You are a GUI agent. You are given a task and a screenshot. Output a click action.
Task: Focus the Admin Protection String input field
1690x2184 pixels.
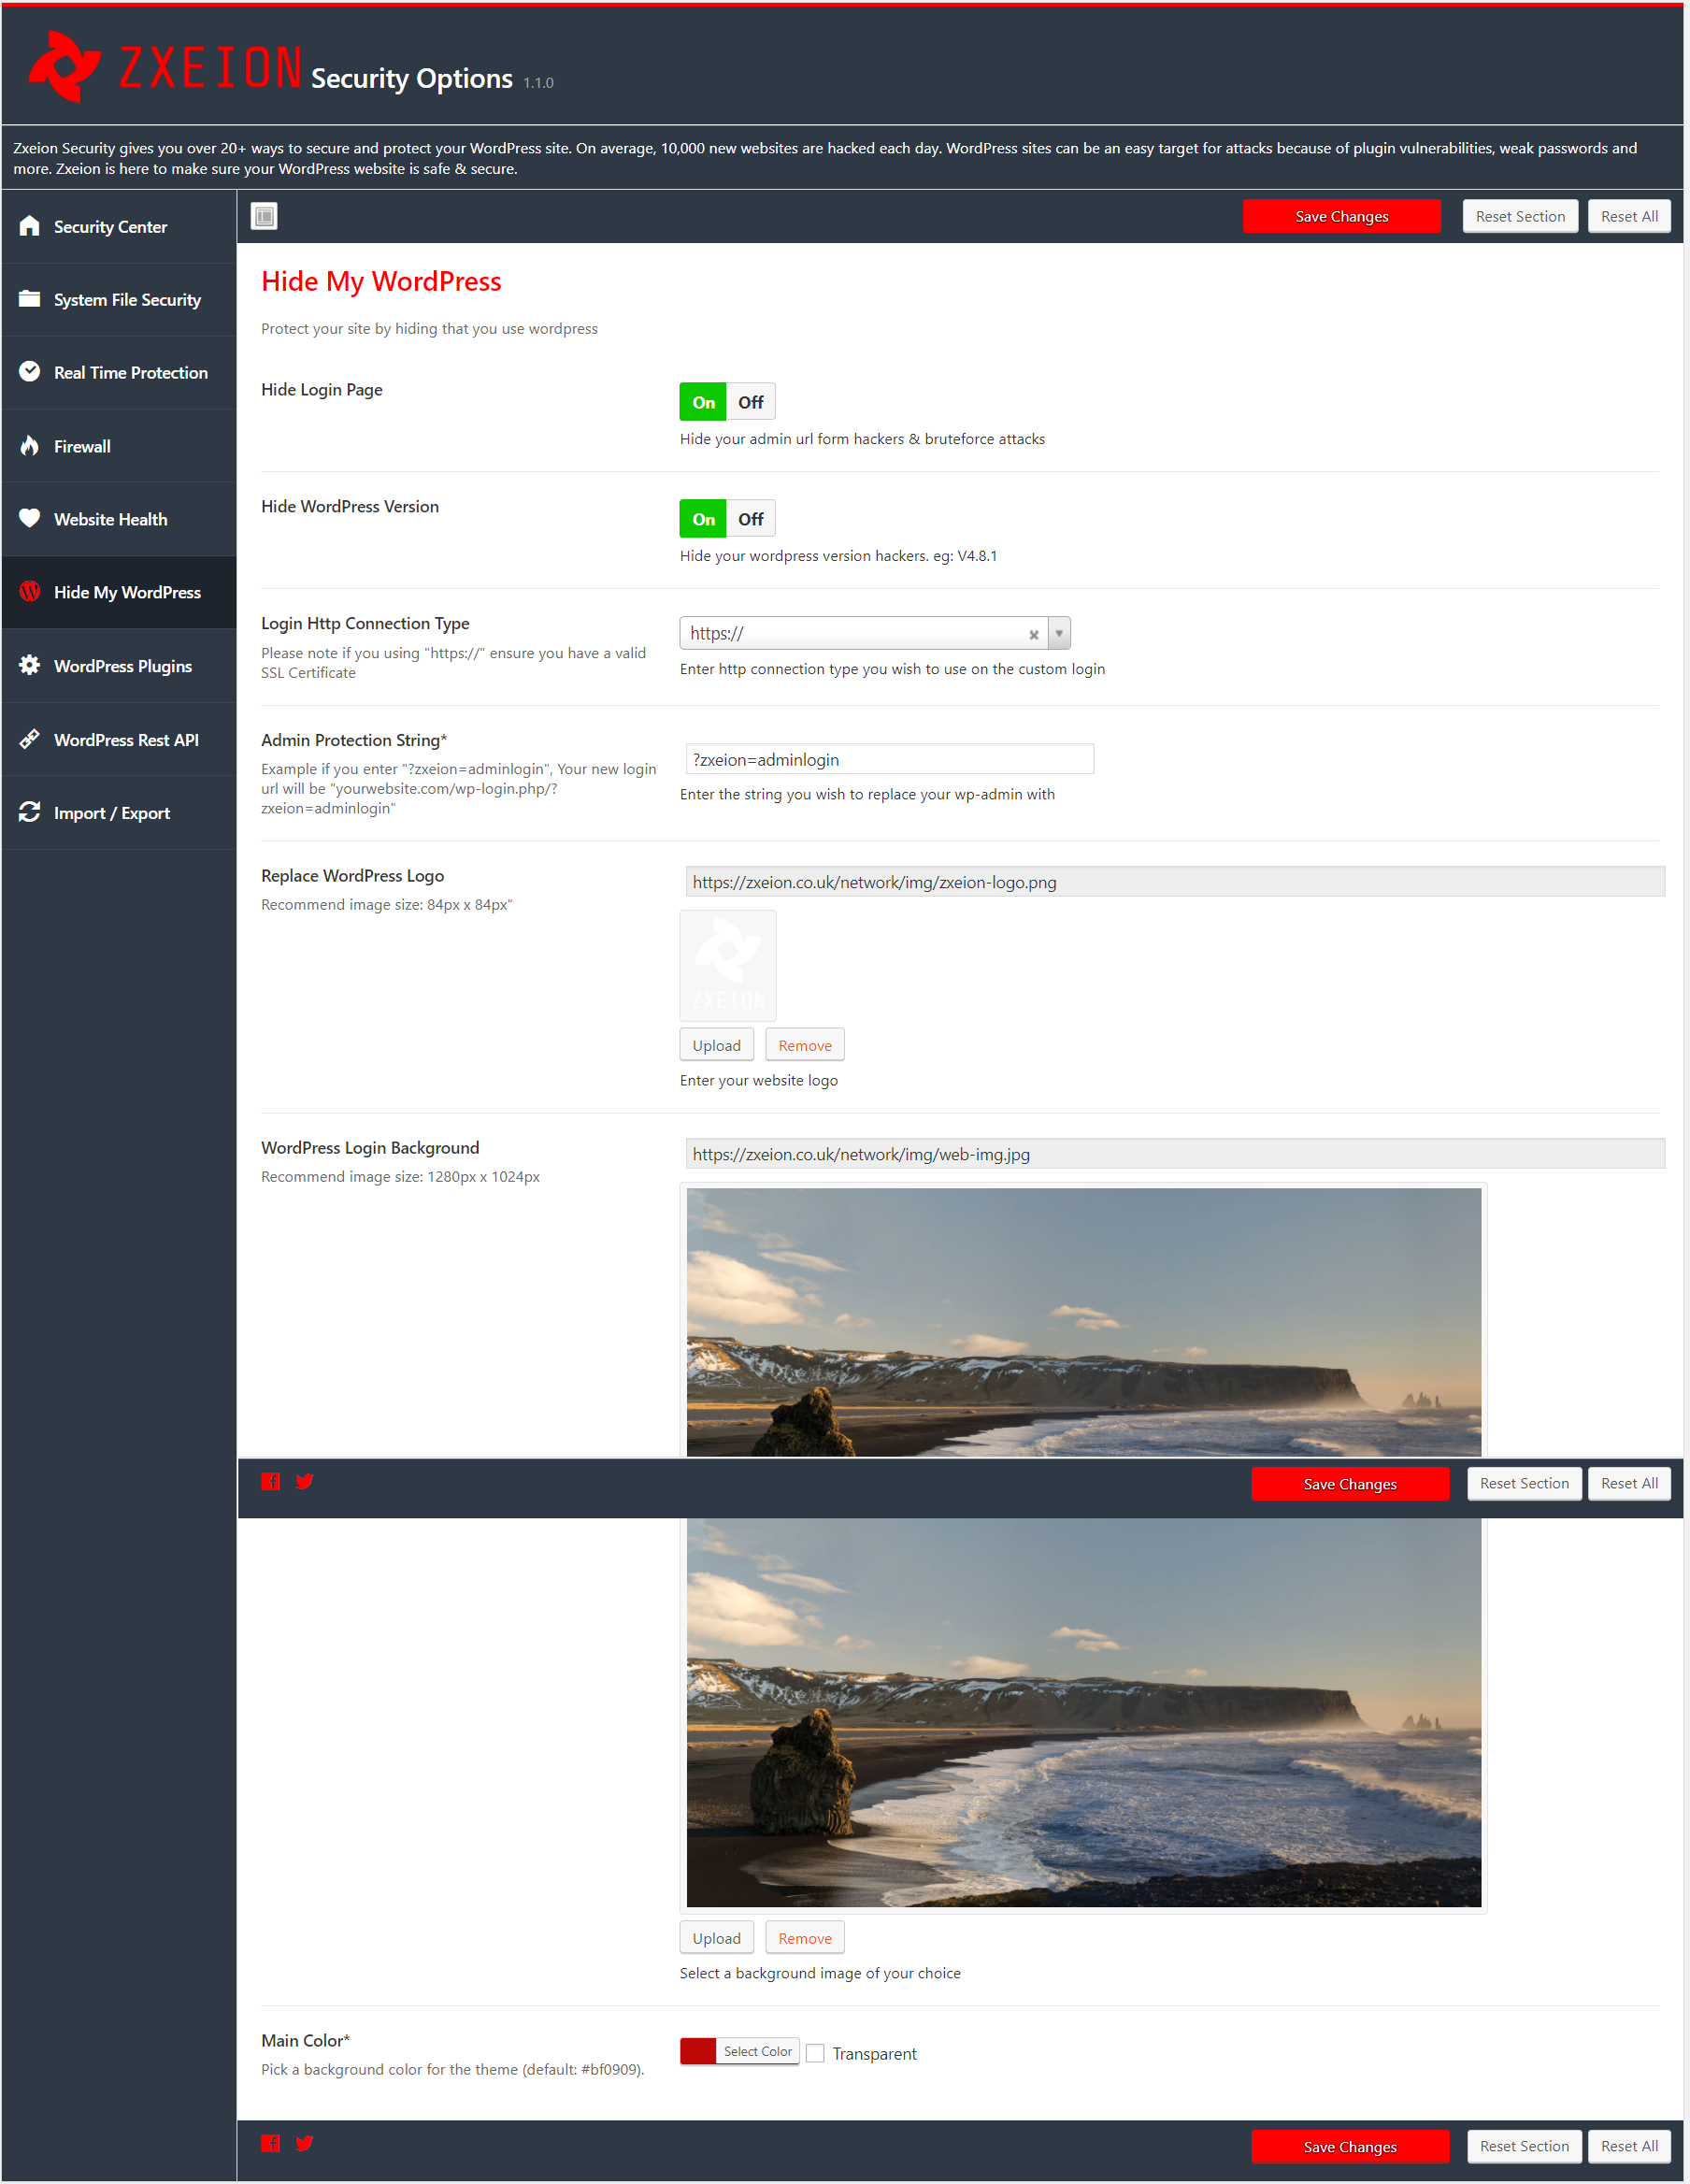(x=890, y=759)
